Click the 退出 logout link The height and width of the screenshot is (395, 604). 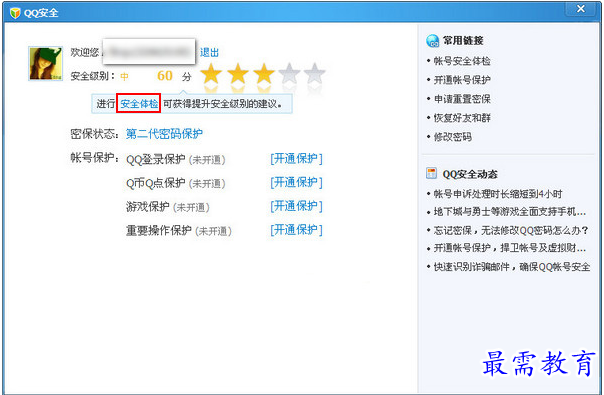pyautogui.click(x=209, y=52)
